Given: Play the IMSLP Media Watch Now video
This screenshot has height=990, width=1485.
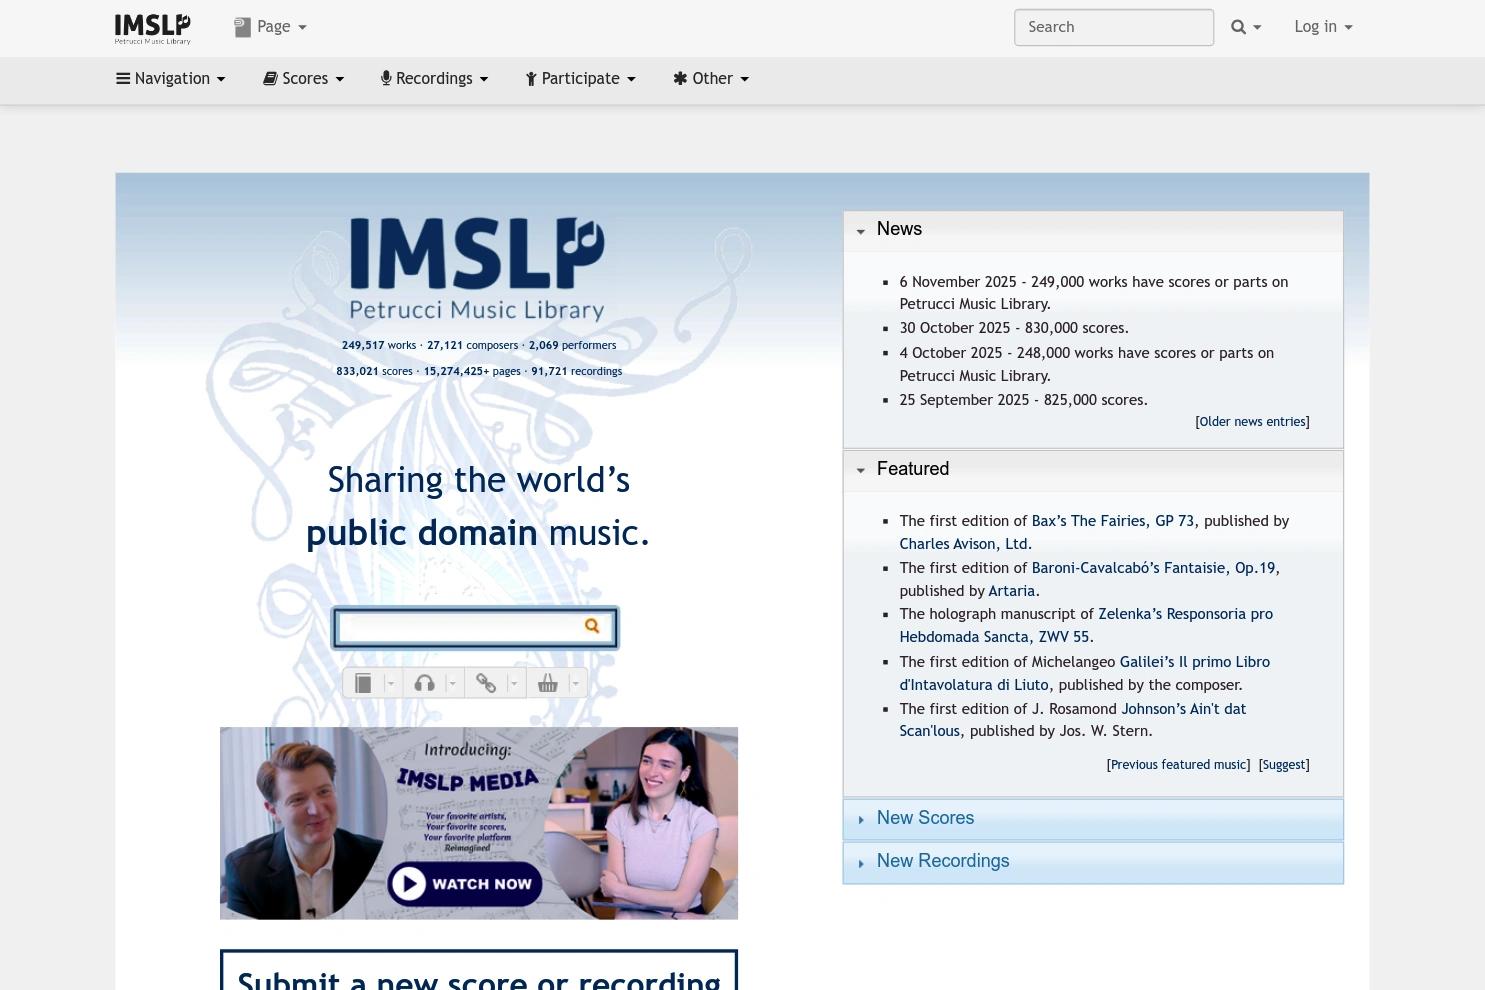Looking at the screenshot, I should click(x=465, y=883).
